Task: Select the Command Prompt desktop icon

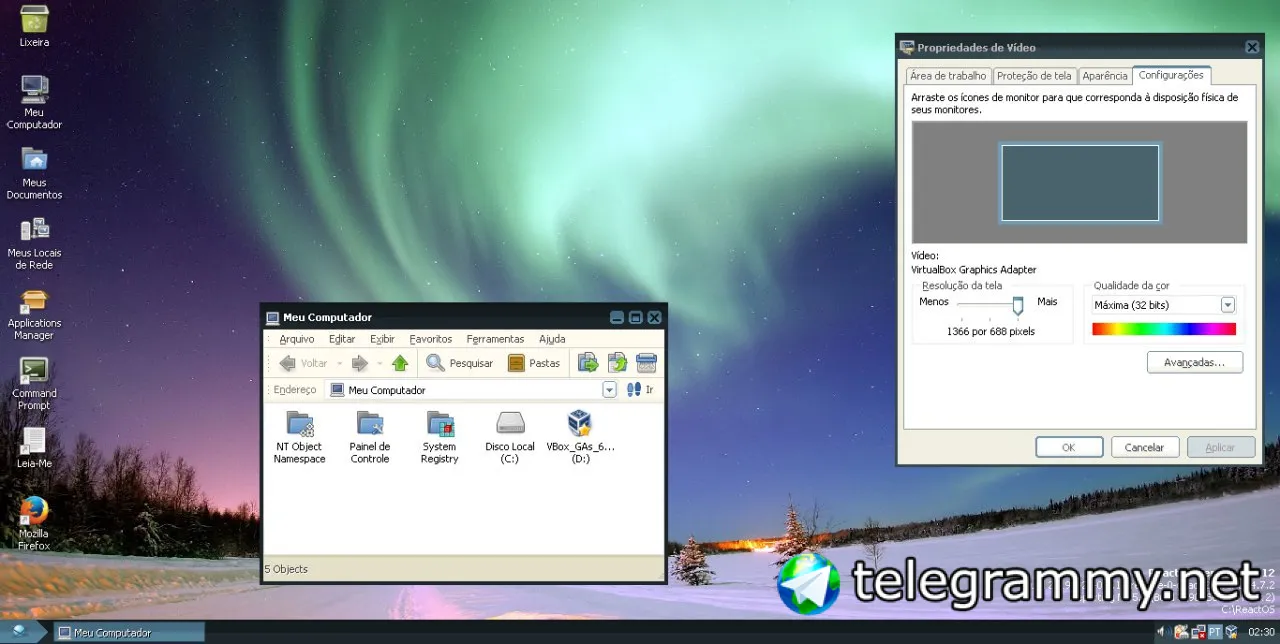Action: pos(34,384)
